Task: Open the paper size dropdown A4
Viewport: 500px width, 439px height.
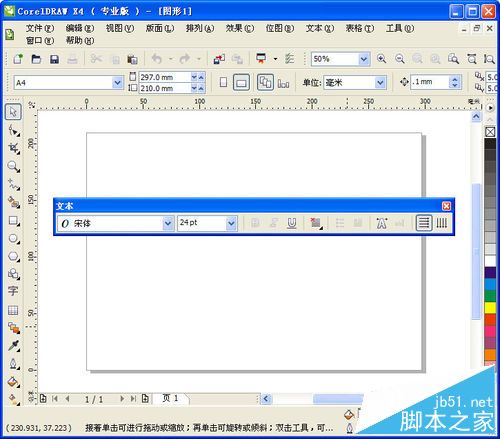Action: [117, 82]
